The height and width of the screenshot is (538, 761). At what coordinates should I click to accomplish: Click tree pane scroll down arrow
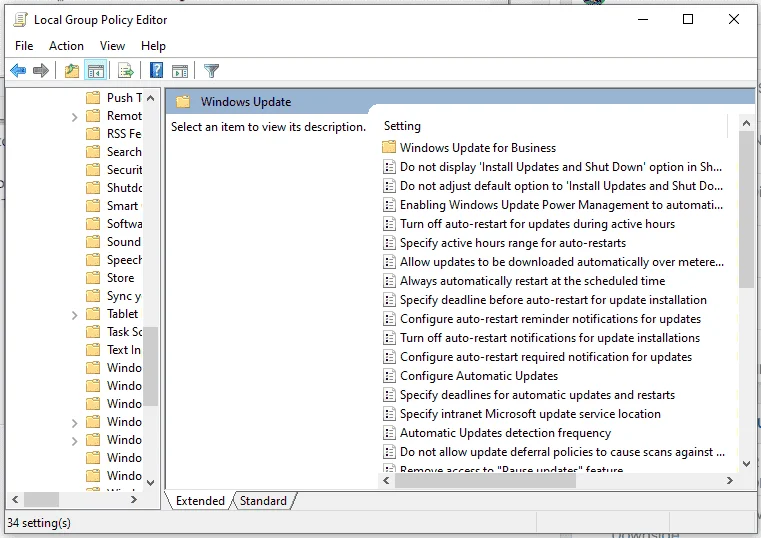click(150, 483)
